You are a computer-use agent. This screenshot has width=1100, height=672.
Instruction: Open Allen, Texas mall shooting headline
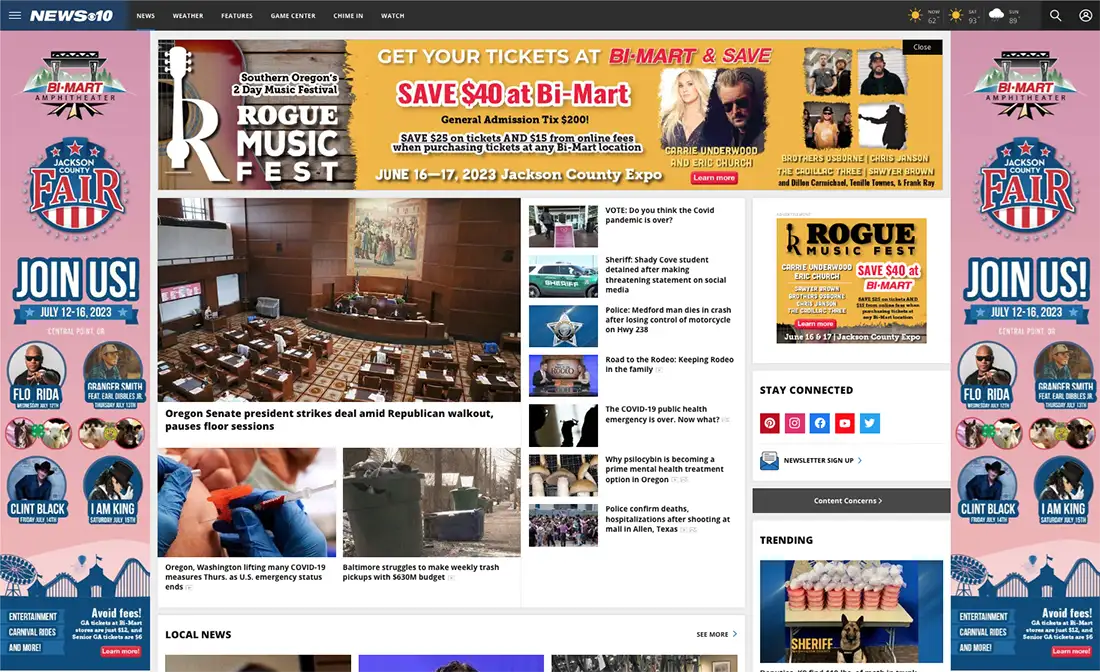click(x=667, y=519)
